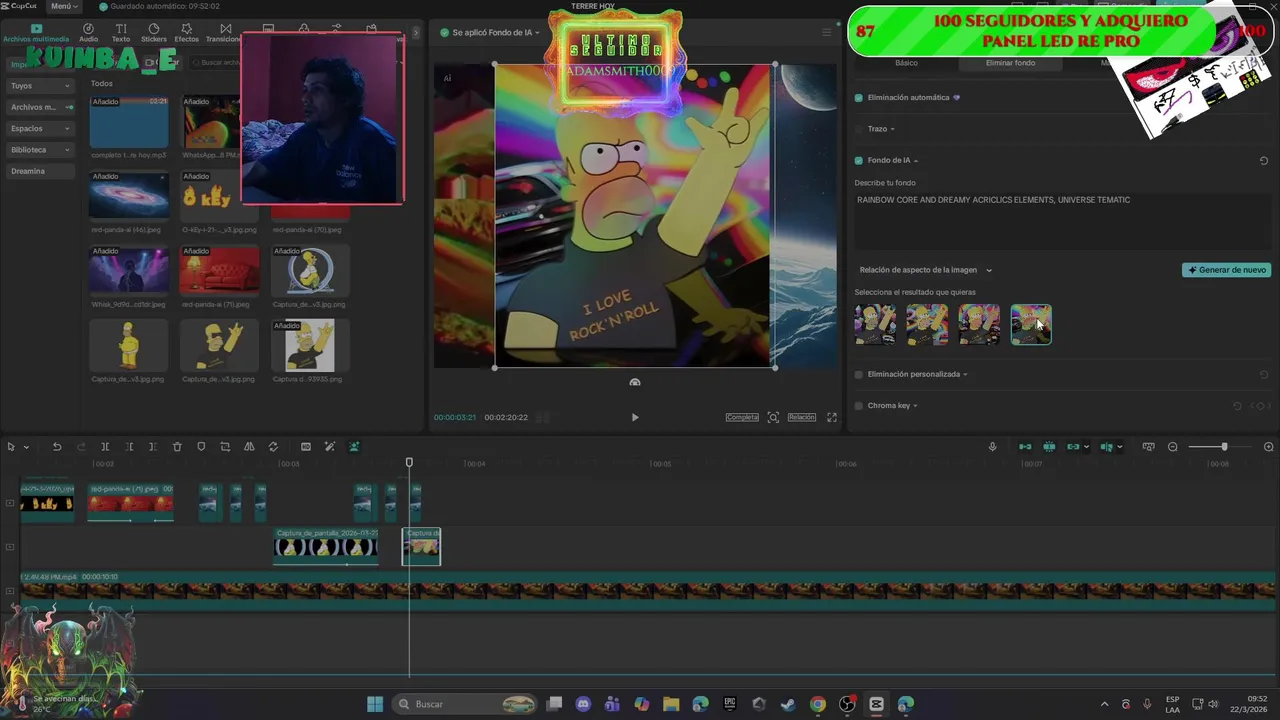The height and width of the screenshot is (720, 1280).
Task: Expand the Espacios sidebar section
Action: (x=40, y=129)
